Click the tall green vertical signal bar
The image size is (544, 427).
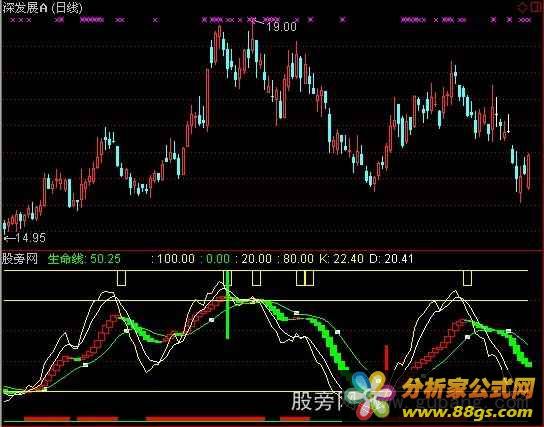[x=228, y=304]
